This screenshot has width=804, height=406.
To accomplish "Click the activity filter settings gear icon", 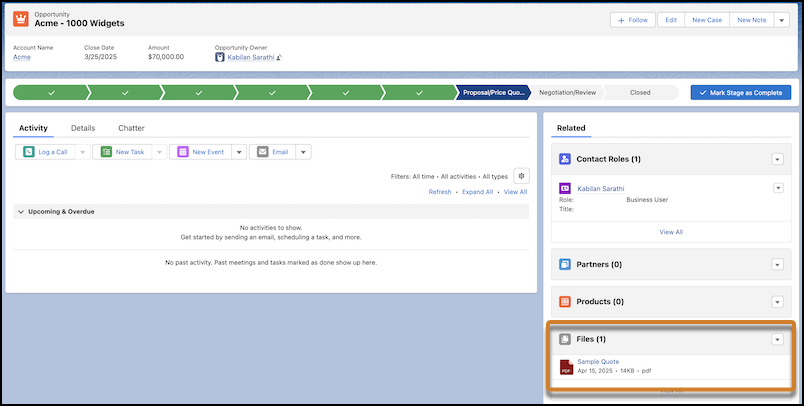I will [x=520, y=175].
